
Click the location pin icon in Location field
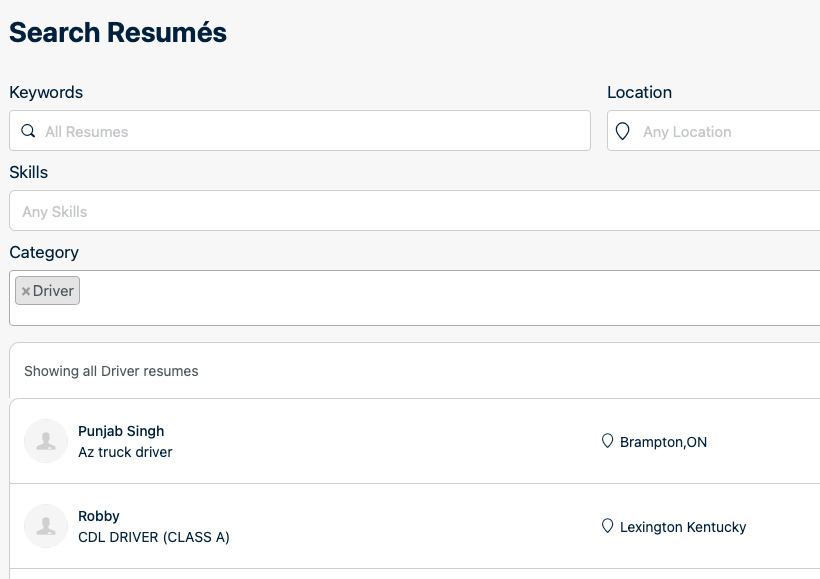[622, 131]
